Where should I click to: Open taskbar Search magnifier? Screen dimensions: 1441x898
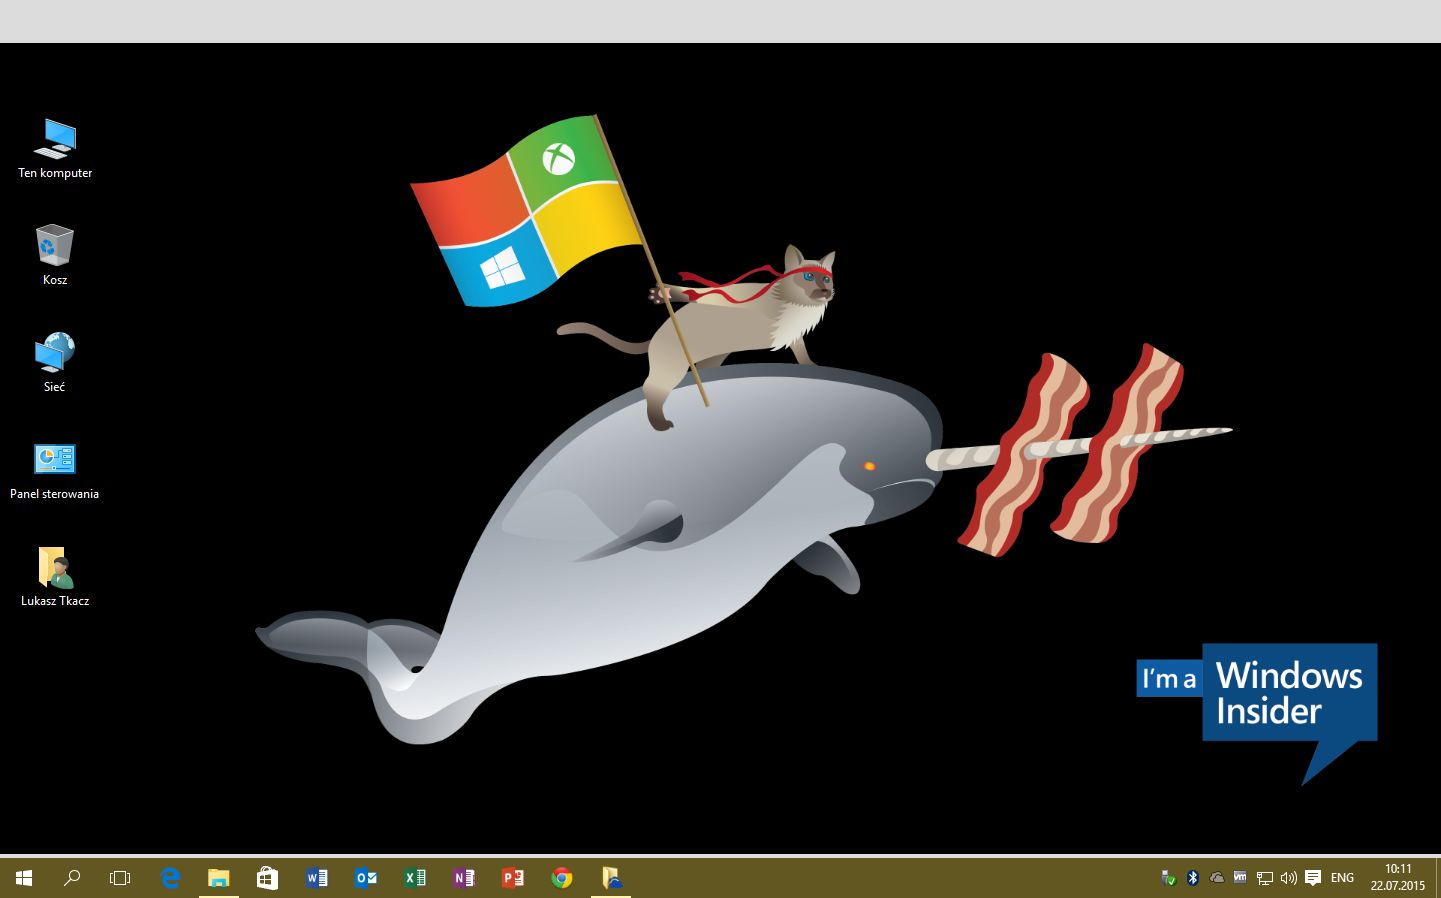click(x=72, y=878)
